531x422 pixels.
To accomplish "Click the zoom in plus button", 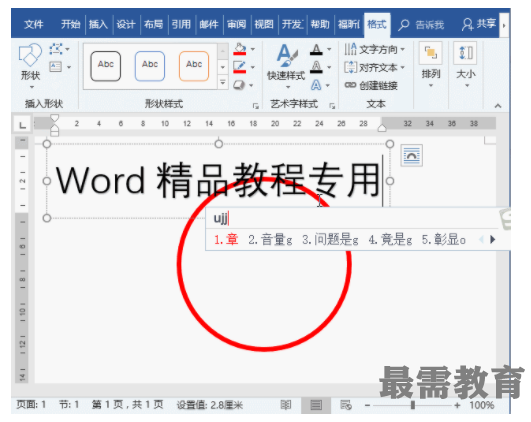I will [457, 405].
